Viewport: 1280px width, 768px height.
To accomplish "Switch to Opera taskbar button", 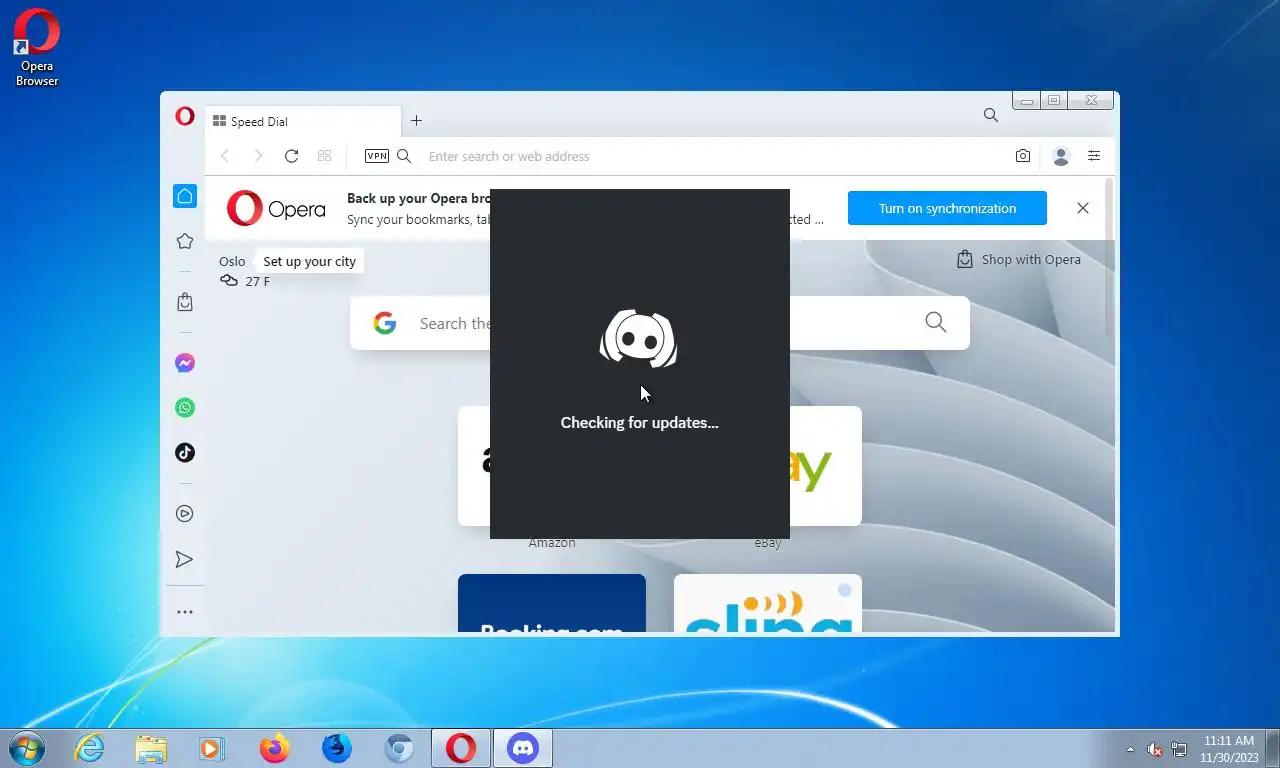I will (x=461, y=748).
